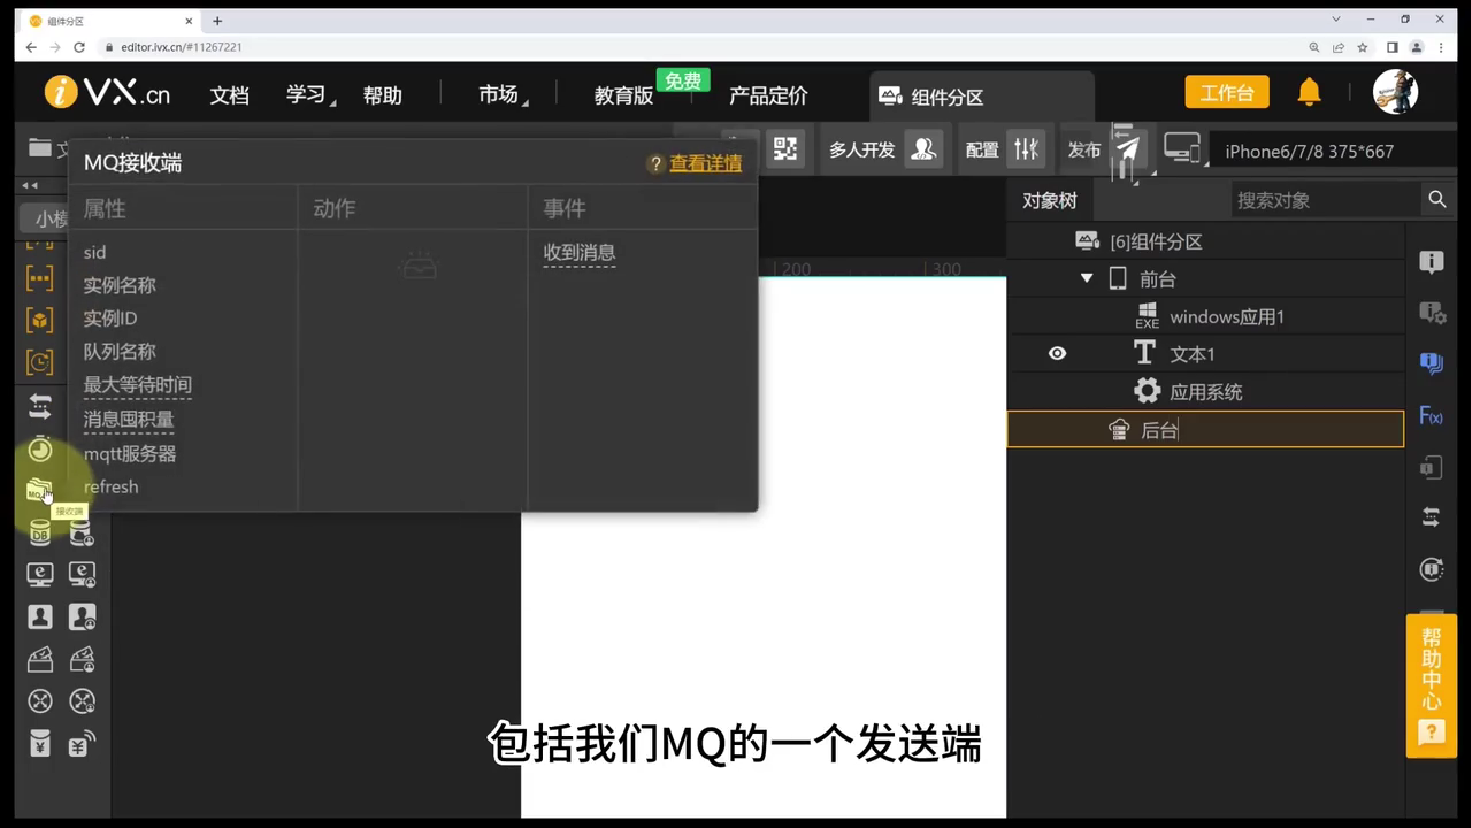Click the circular network component icon
The image size is (1471, 828).
coord(40,701)
